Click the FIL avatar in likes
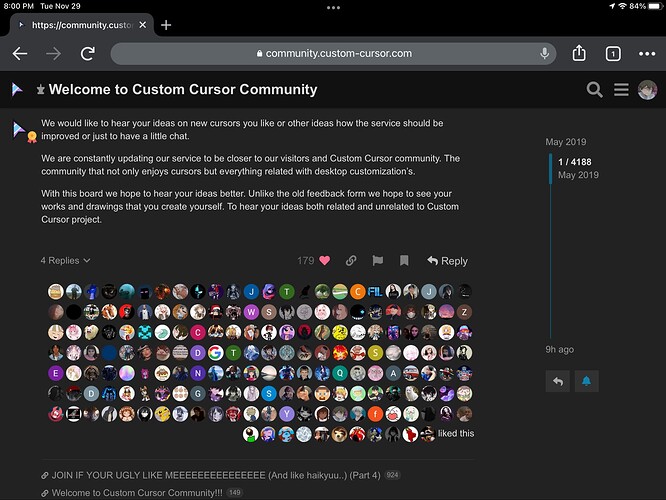 (x=375, y=291)
